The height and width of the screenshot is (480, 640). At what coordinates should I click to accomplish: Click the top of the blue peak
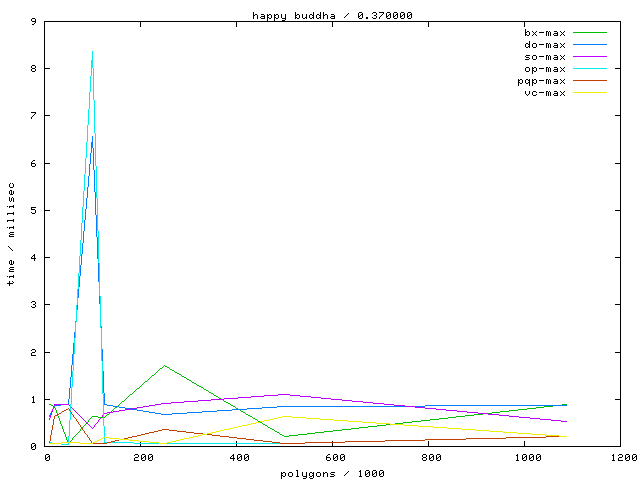click(x=92, y=137)
